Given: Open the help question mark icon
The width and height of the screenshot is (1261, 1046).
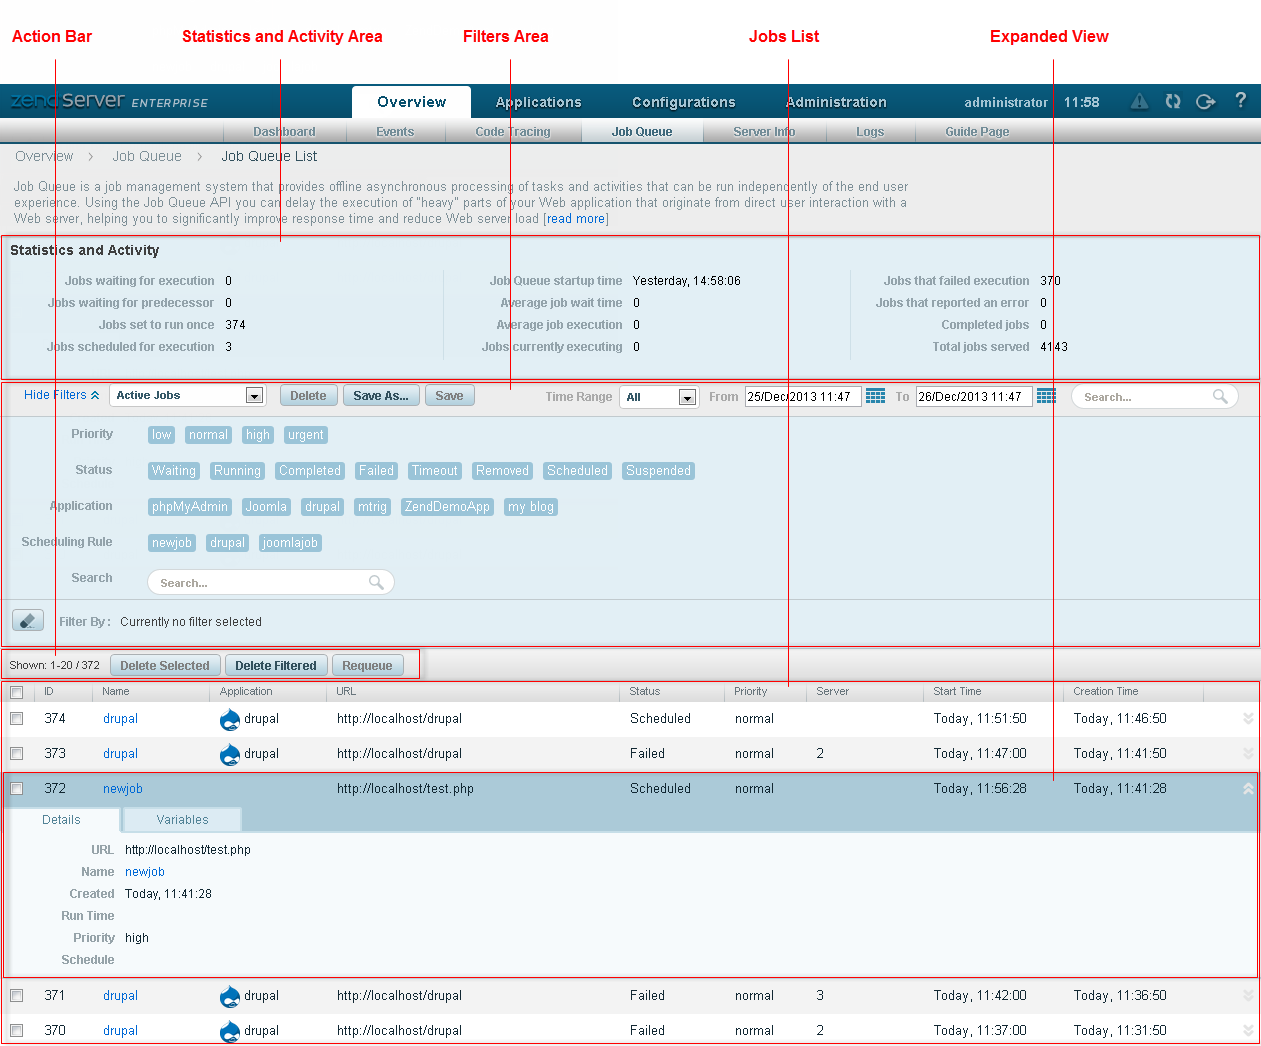Looking at the screenshot, I should (x=1240, y=100).
